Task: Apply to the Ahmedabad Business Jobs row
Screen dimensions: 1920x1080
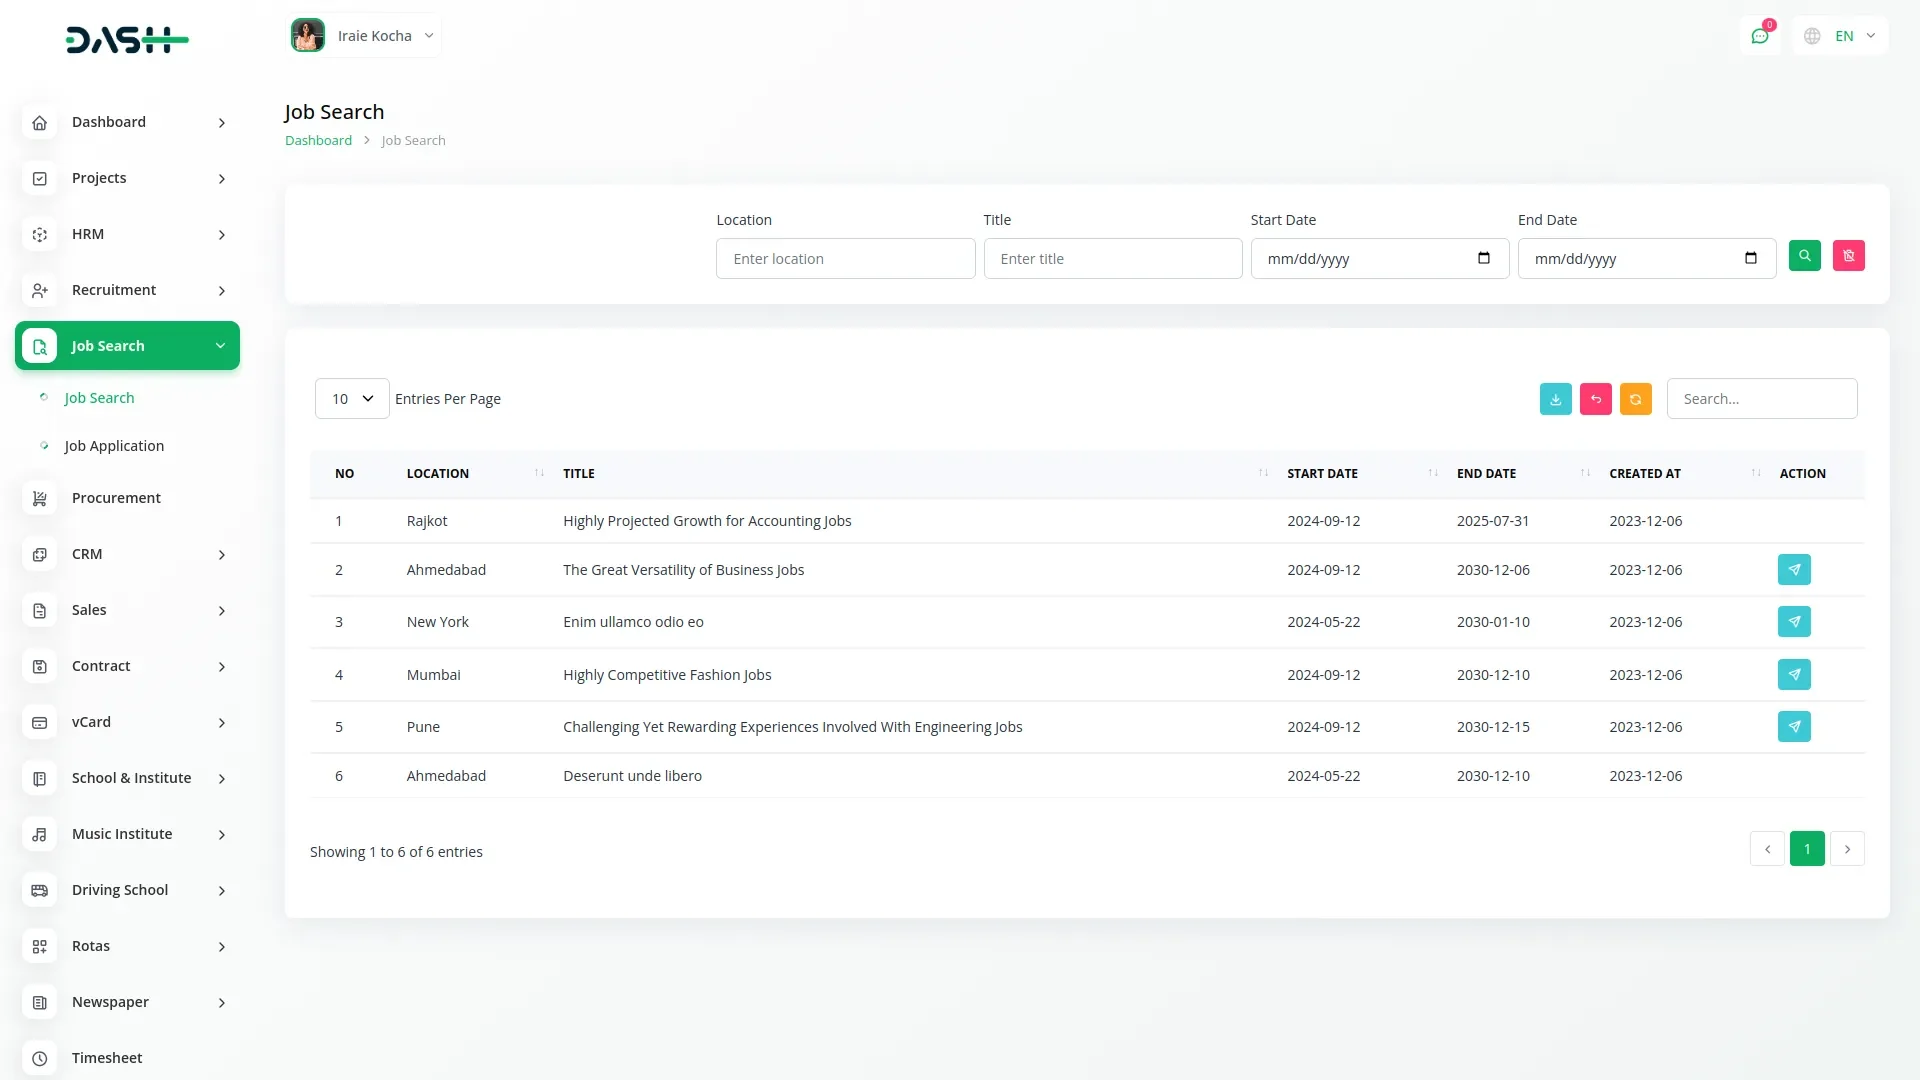Action: tap(1794, 570)
